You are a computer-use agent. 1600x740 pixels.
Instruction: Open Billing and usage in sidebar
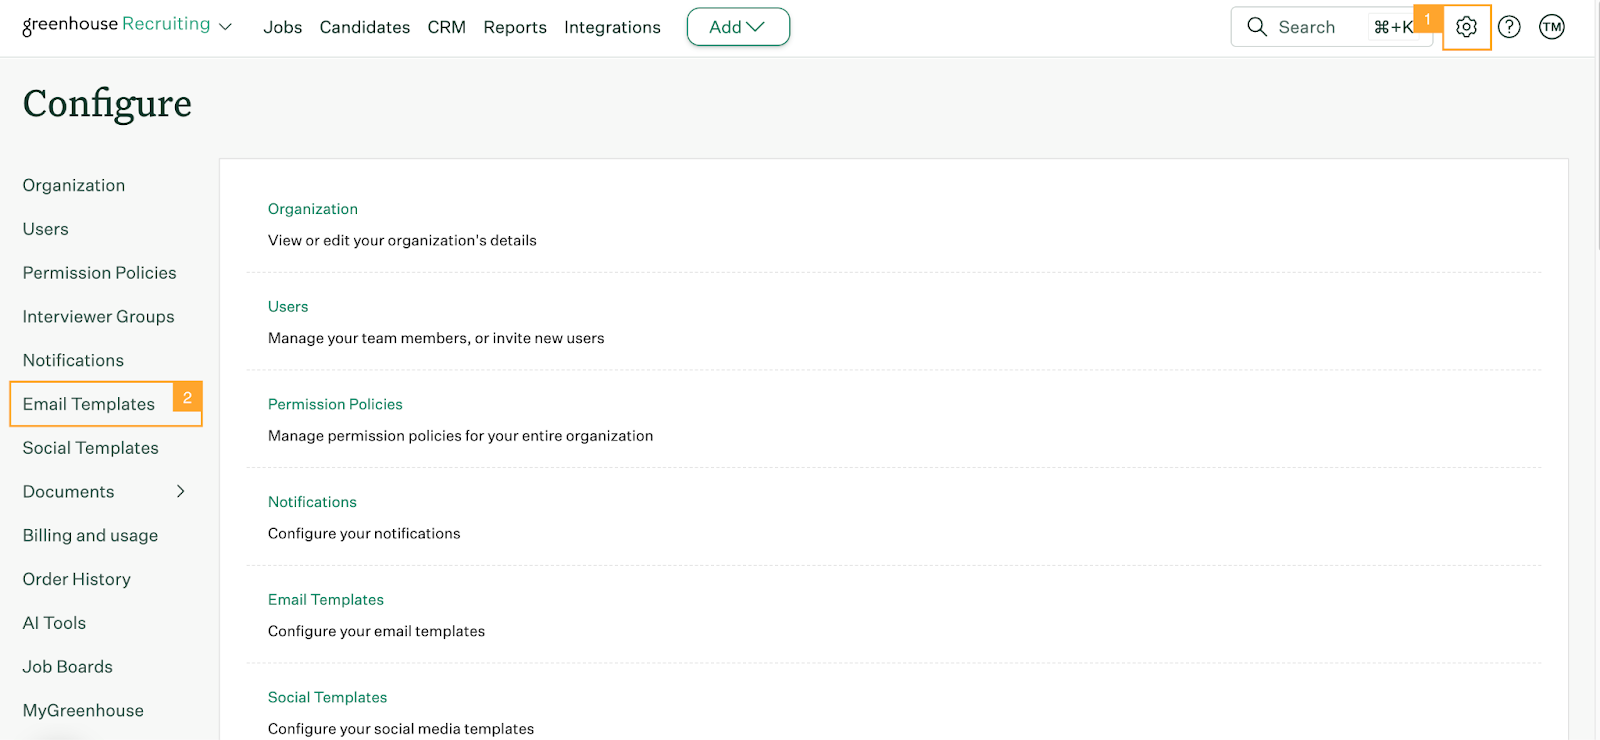90,535
